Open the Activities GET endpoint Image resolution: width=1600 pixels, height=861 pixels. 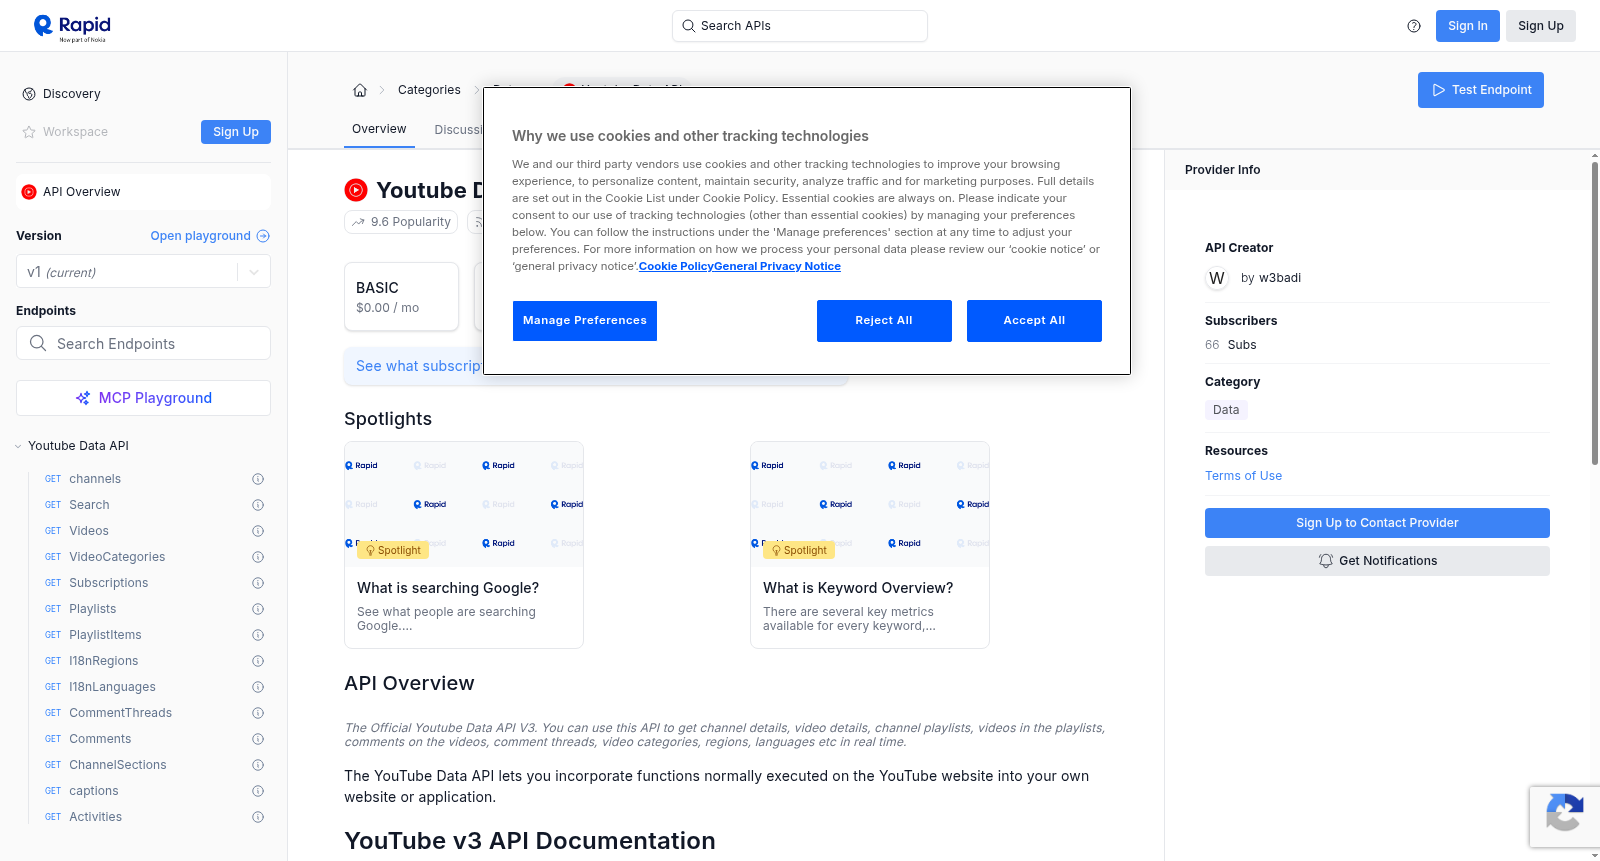click(95, 817)
